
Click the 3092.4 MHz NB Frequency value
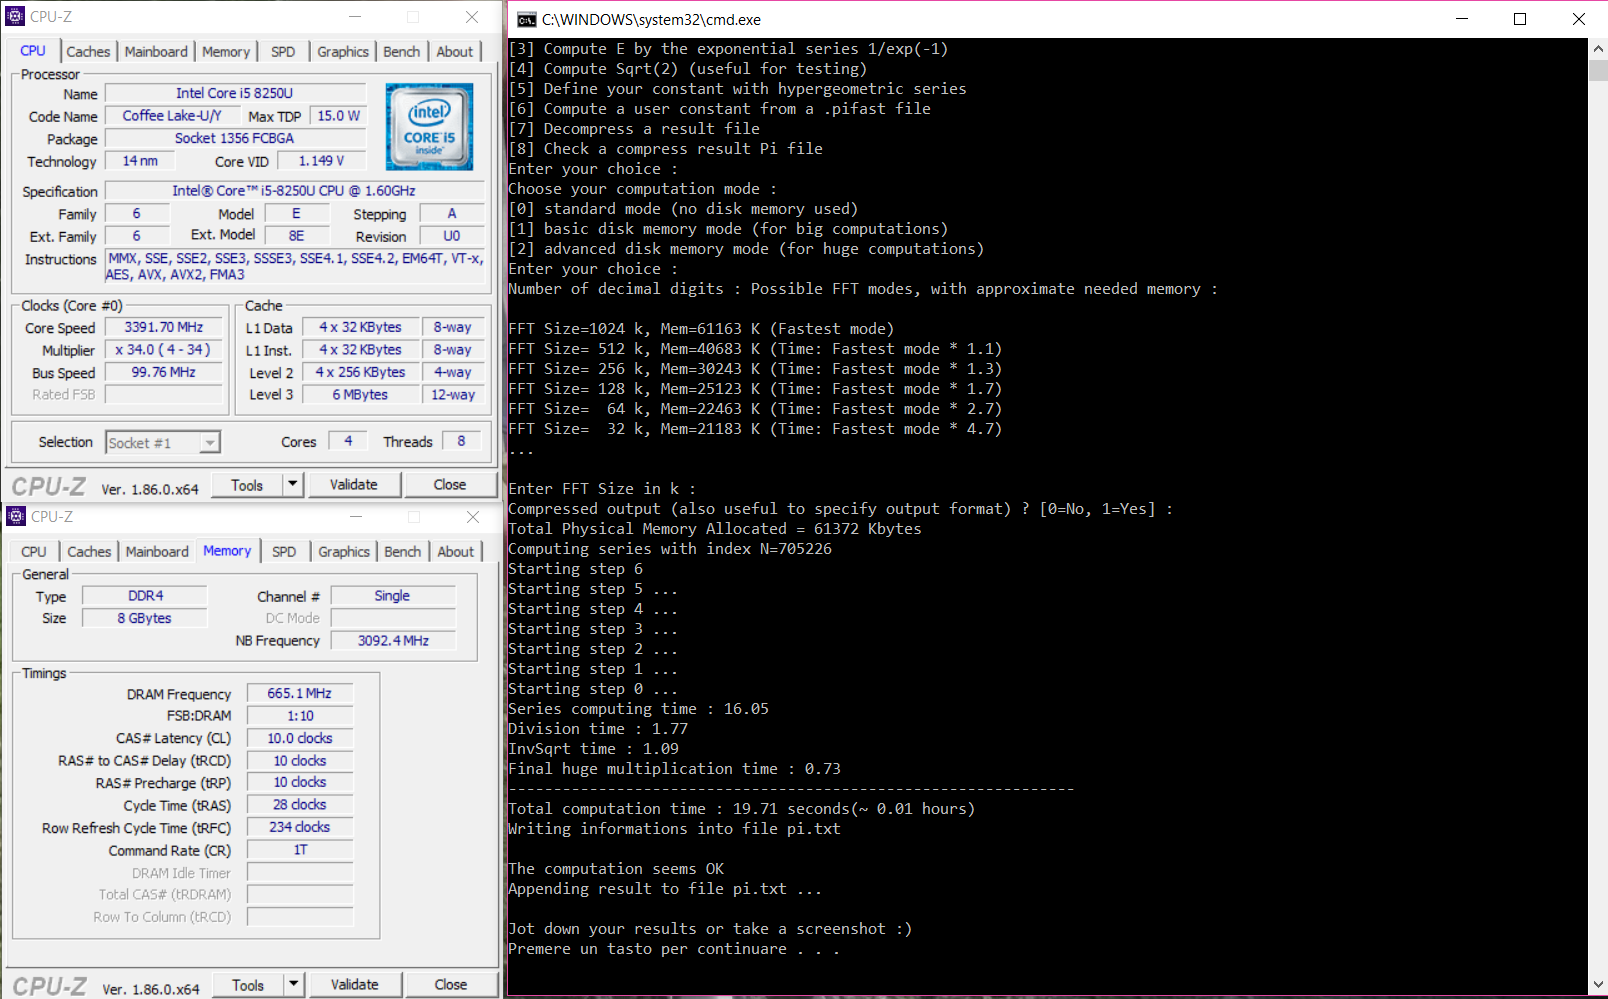pos(393,641)
